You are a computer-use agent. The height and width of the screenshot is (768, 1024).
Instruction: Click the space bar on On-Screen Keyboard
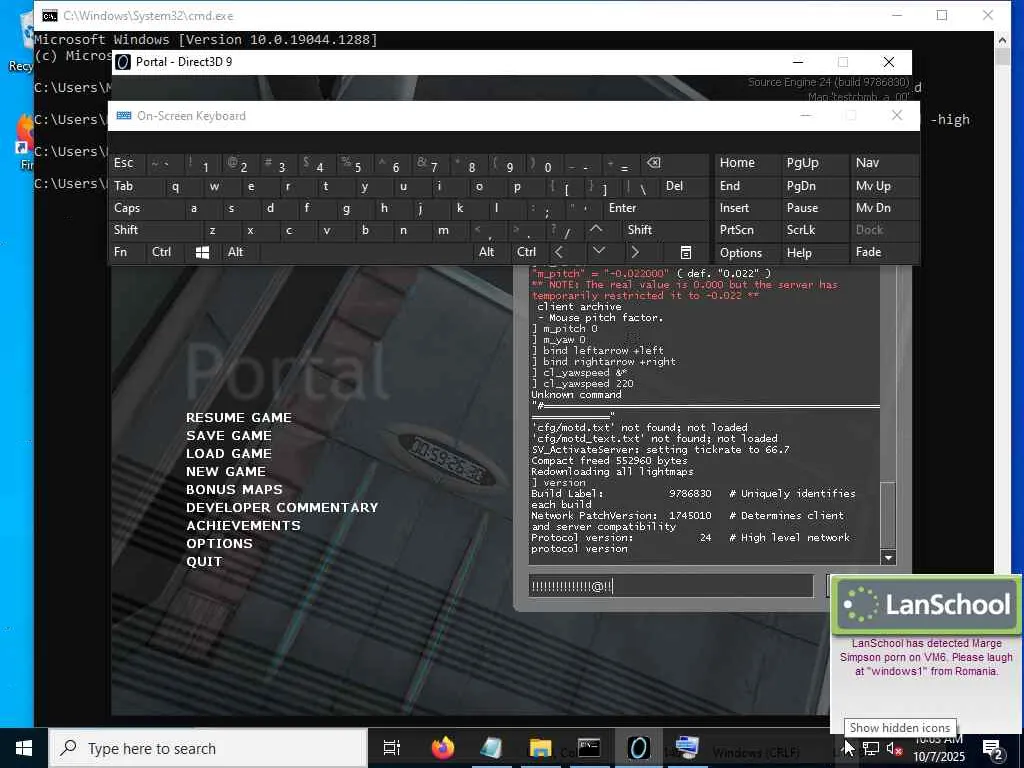point(365,253)
